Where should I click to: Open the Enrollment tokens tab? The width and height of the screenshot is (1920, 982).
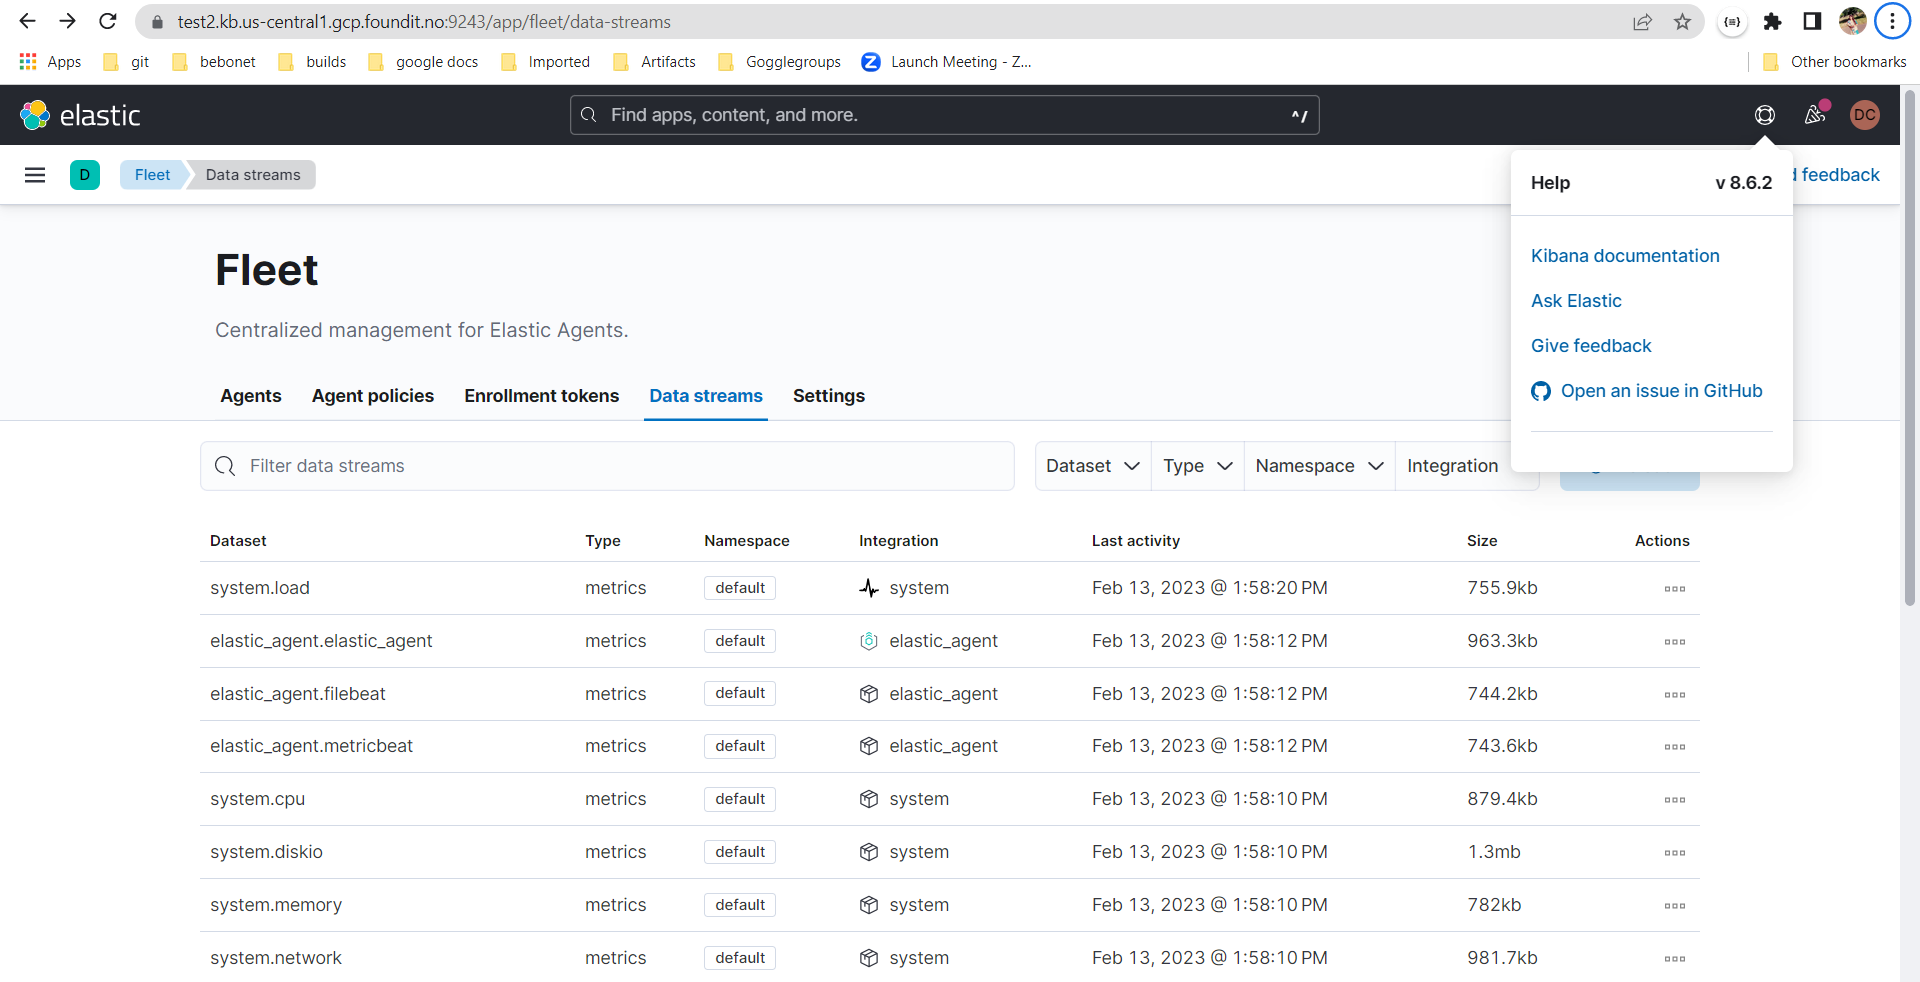[541, 396]
